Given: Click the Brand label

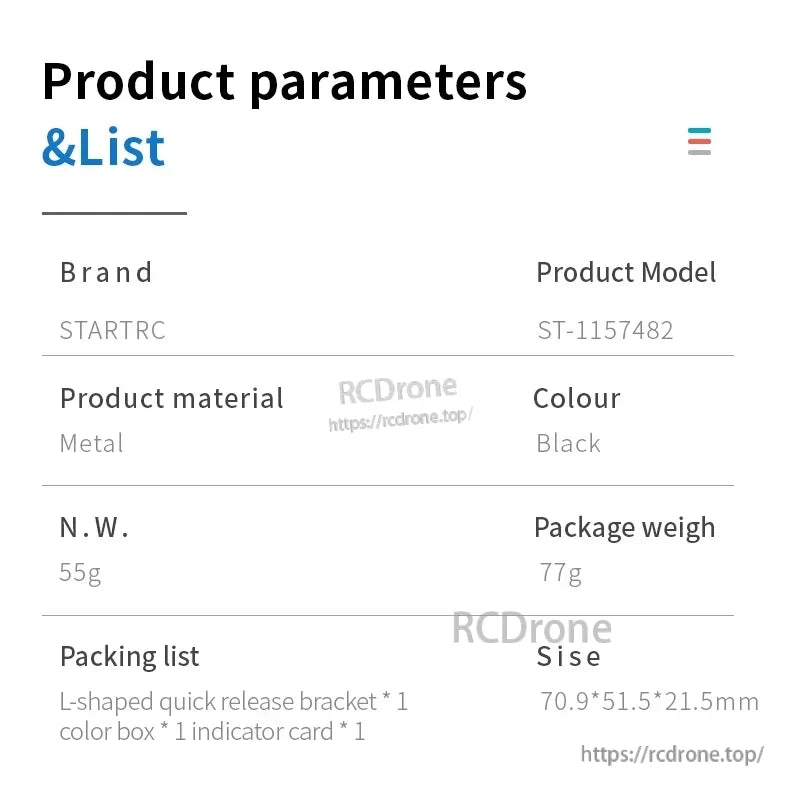Looking at the screenshot, I should 106,272.
